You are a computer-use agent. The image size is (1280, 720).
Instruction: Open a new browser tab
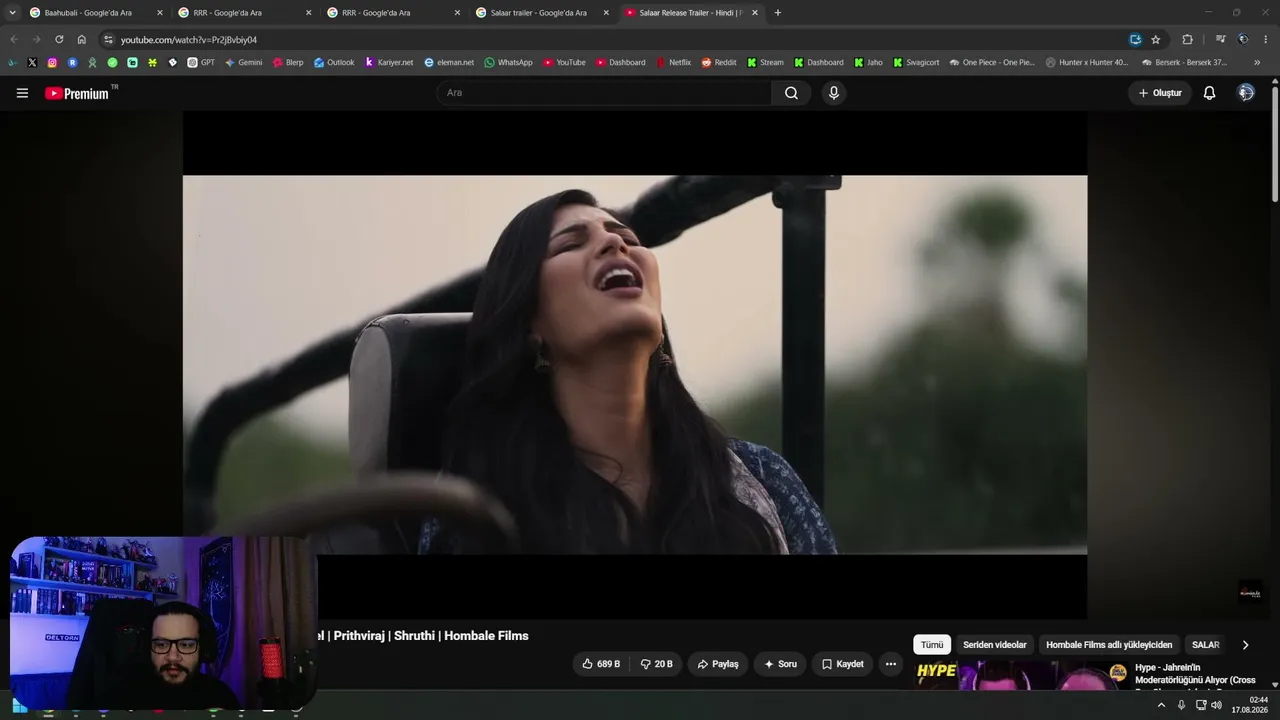pyautogui.click(x=778, y=13)
